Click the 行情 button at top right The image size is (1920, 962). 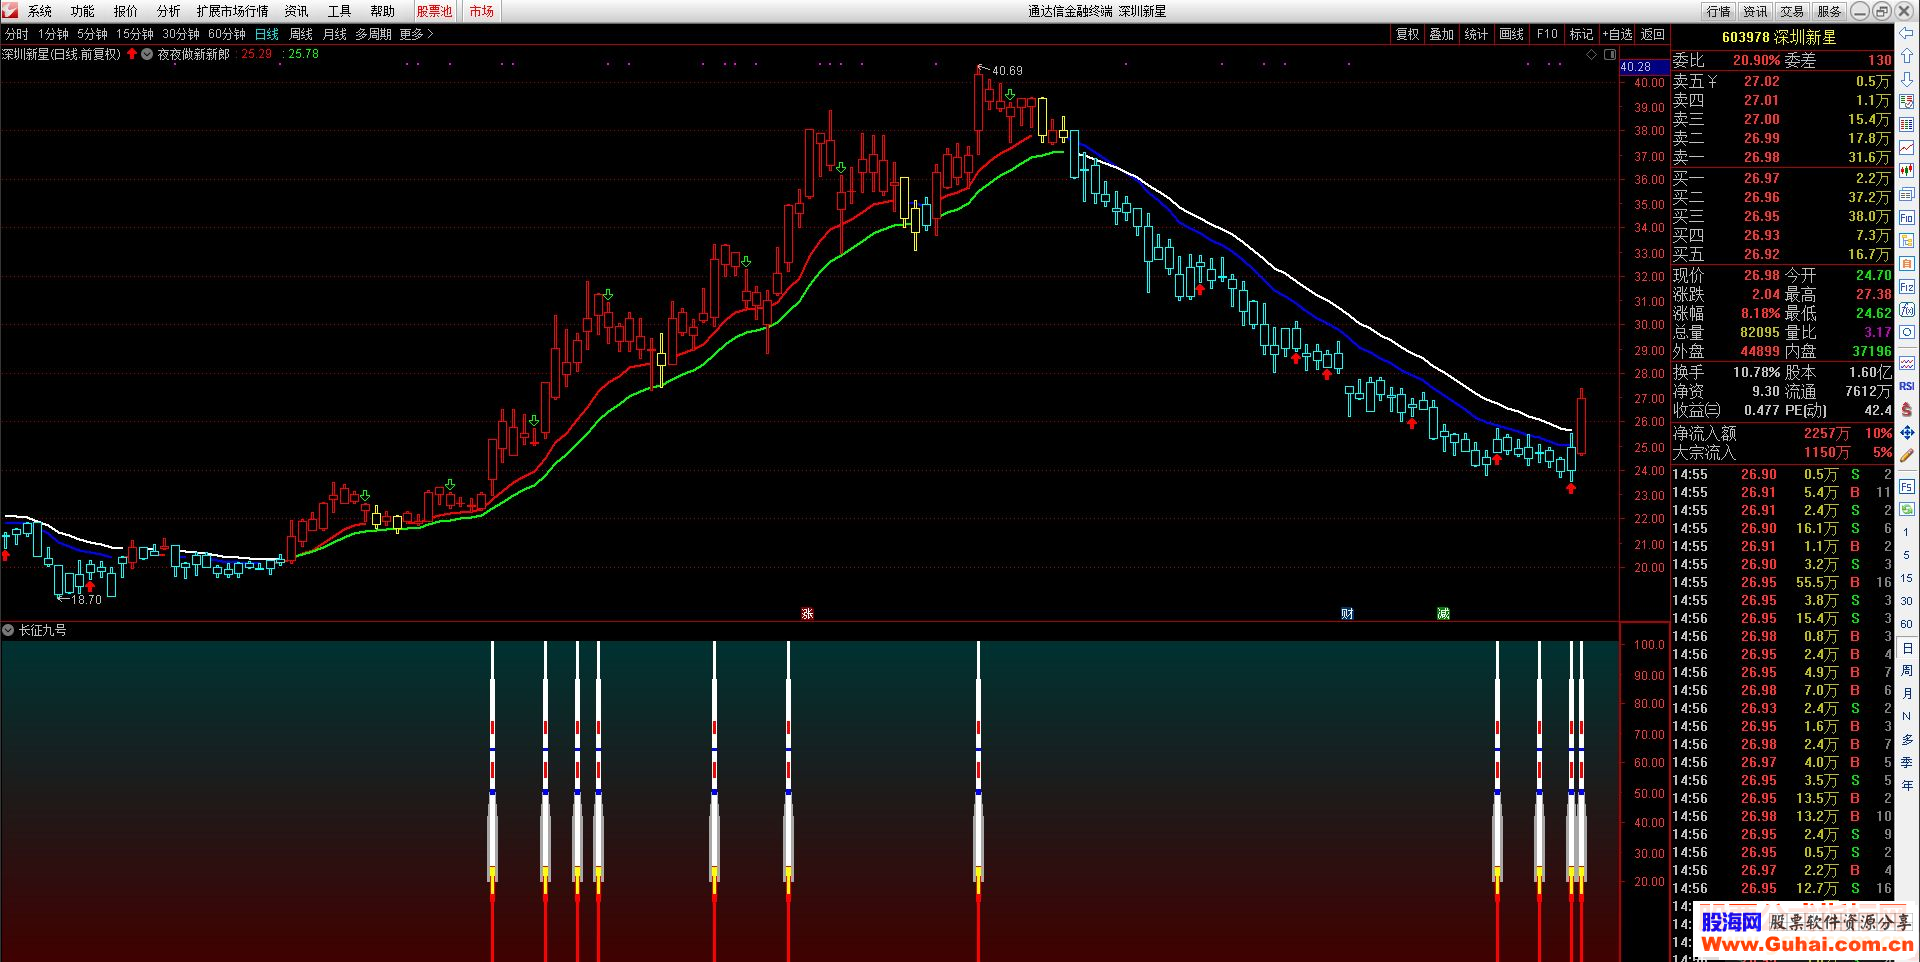(1719, 11)
